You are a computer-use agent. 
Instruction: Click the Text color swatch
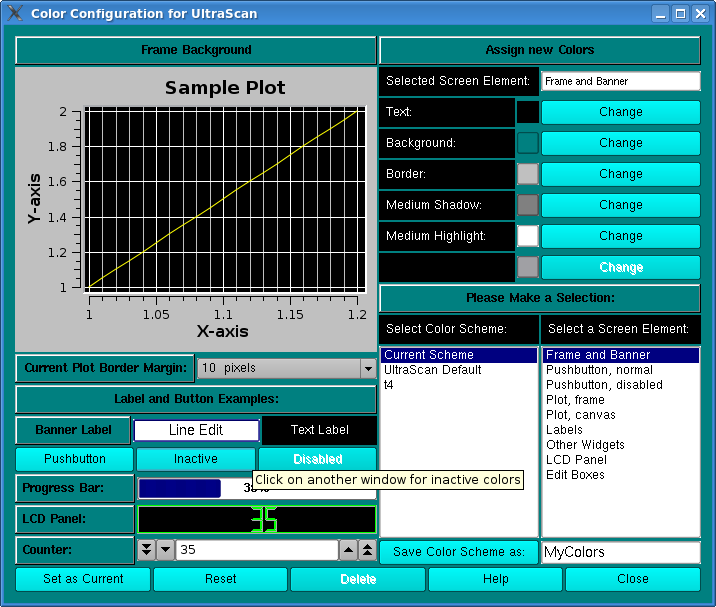tap(528, 112)
